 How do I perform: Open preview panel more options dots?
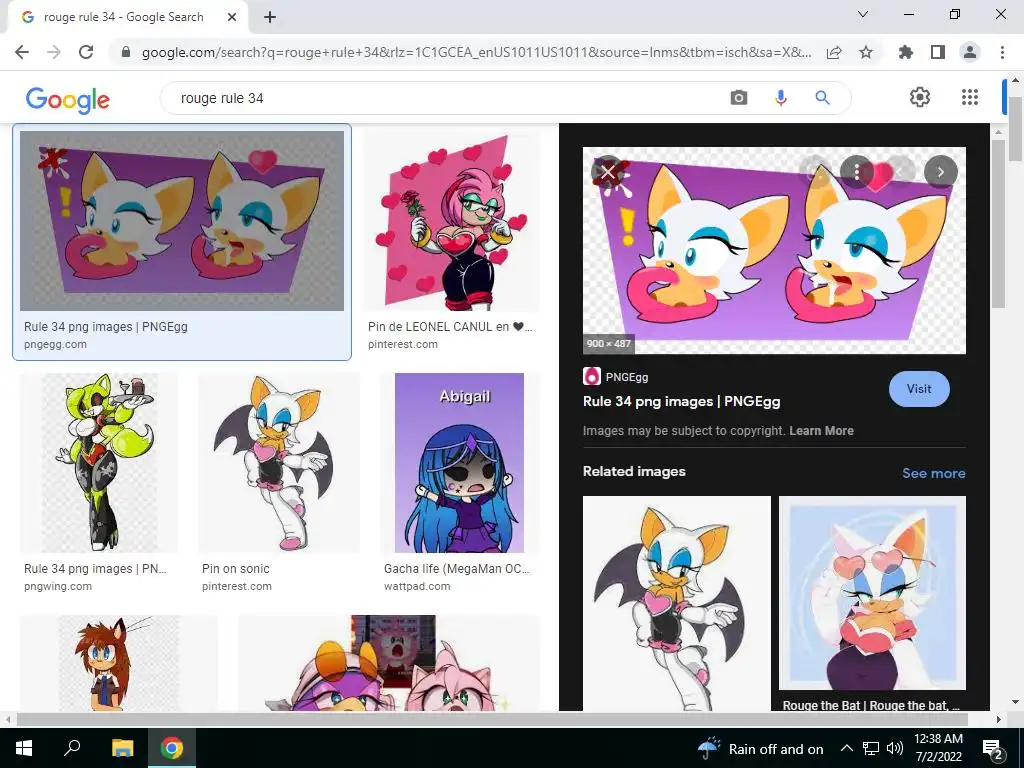pyautogui.click(x=856, y=172)
